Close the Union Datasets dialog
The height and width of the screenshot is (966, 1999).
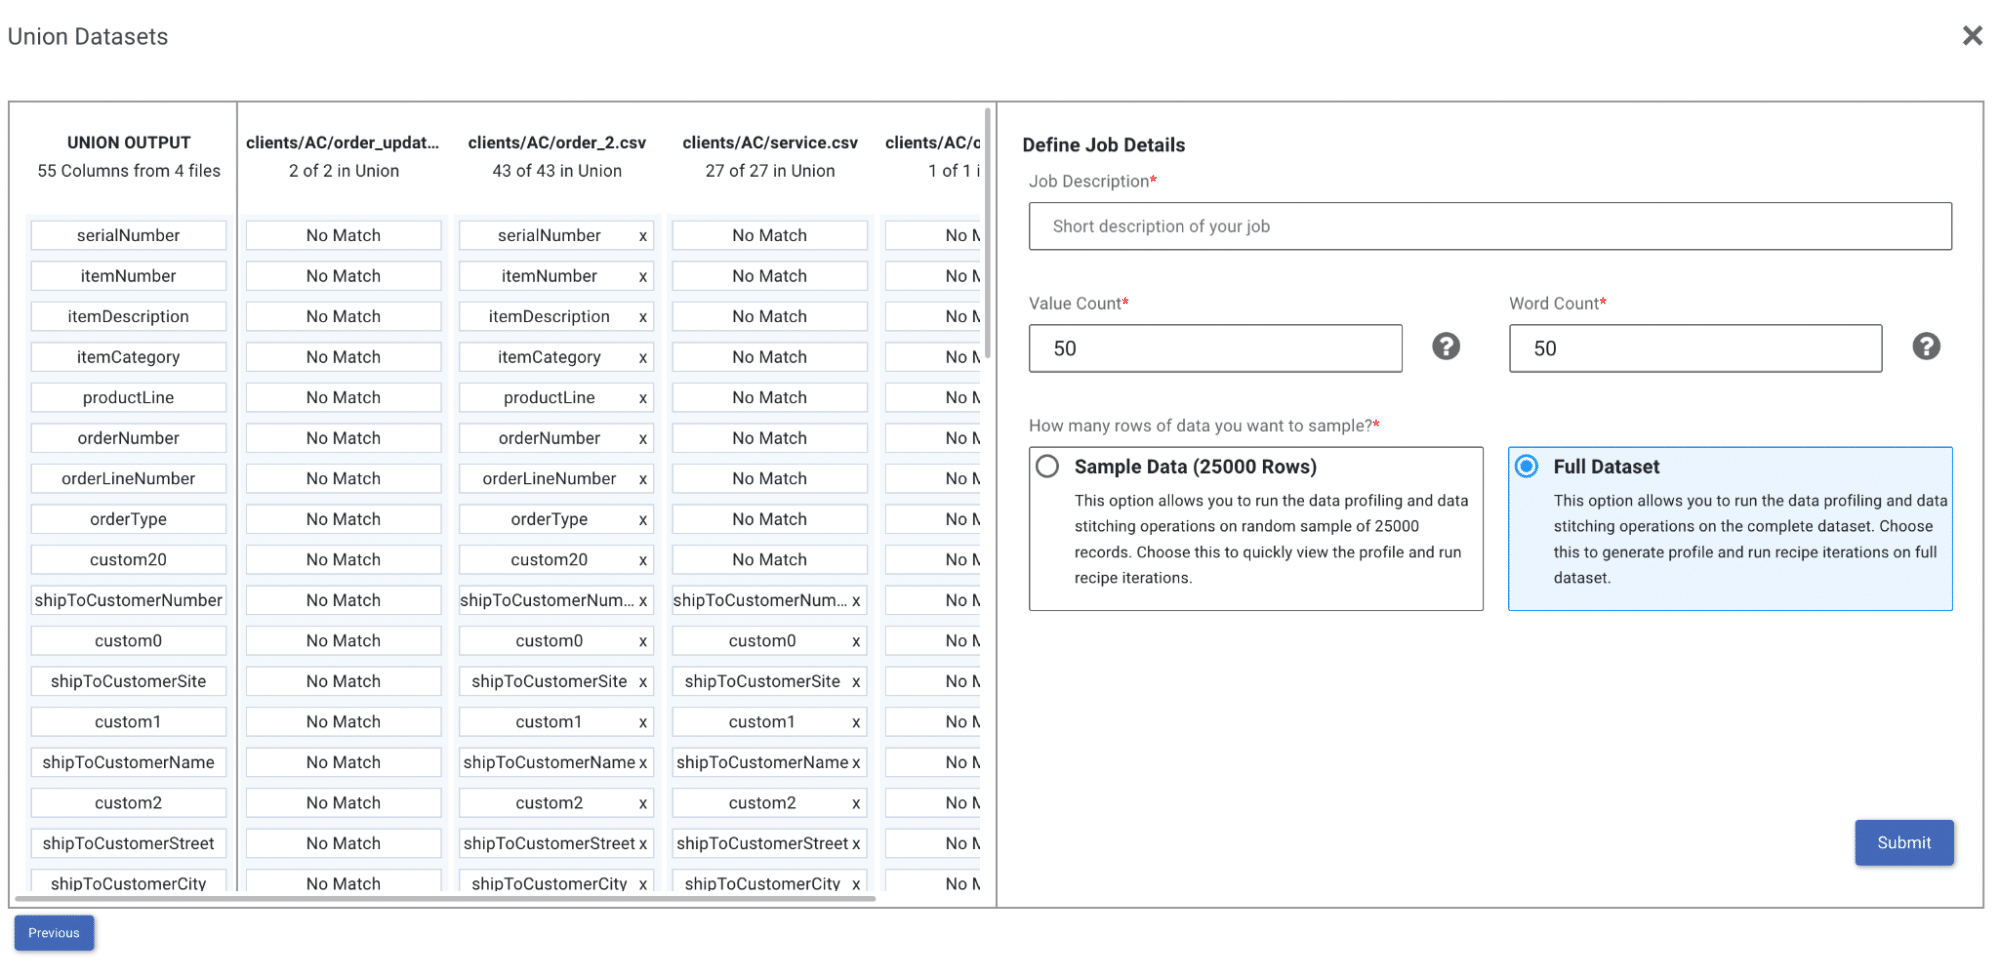pyautogui.click(x=1971, y=36)
